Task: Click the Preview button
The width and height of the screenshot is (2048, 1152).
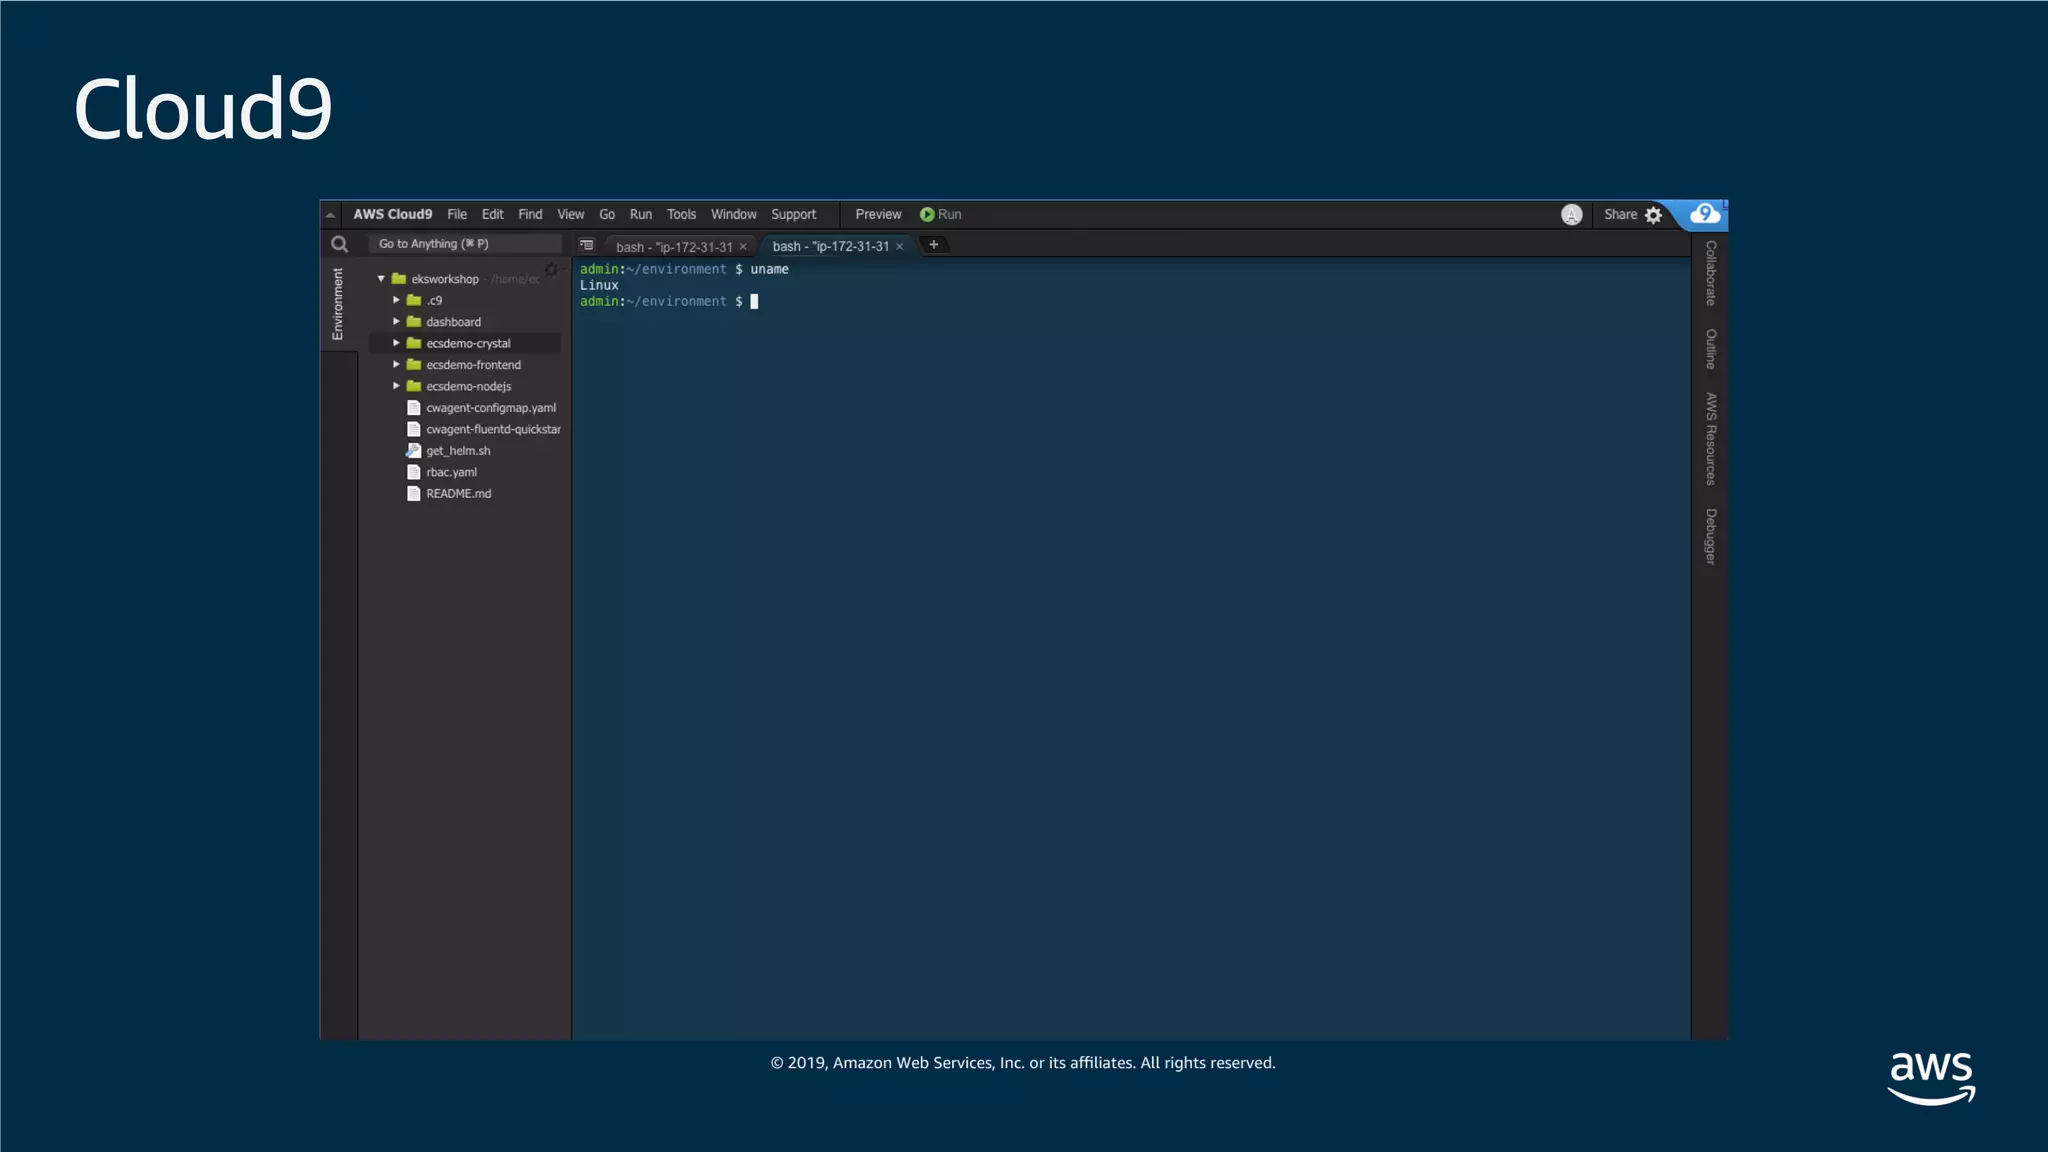Action: [878, 215]
